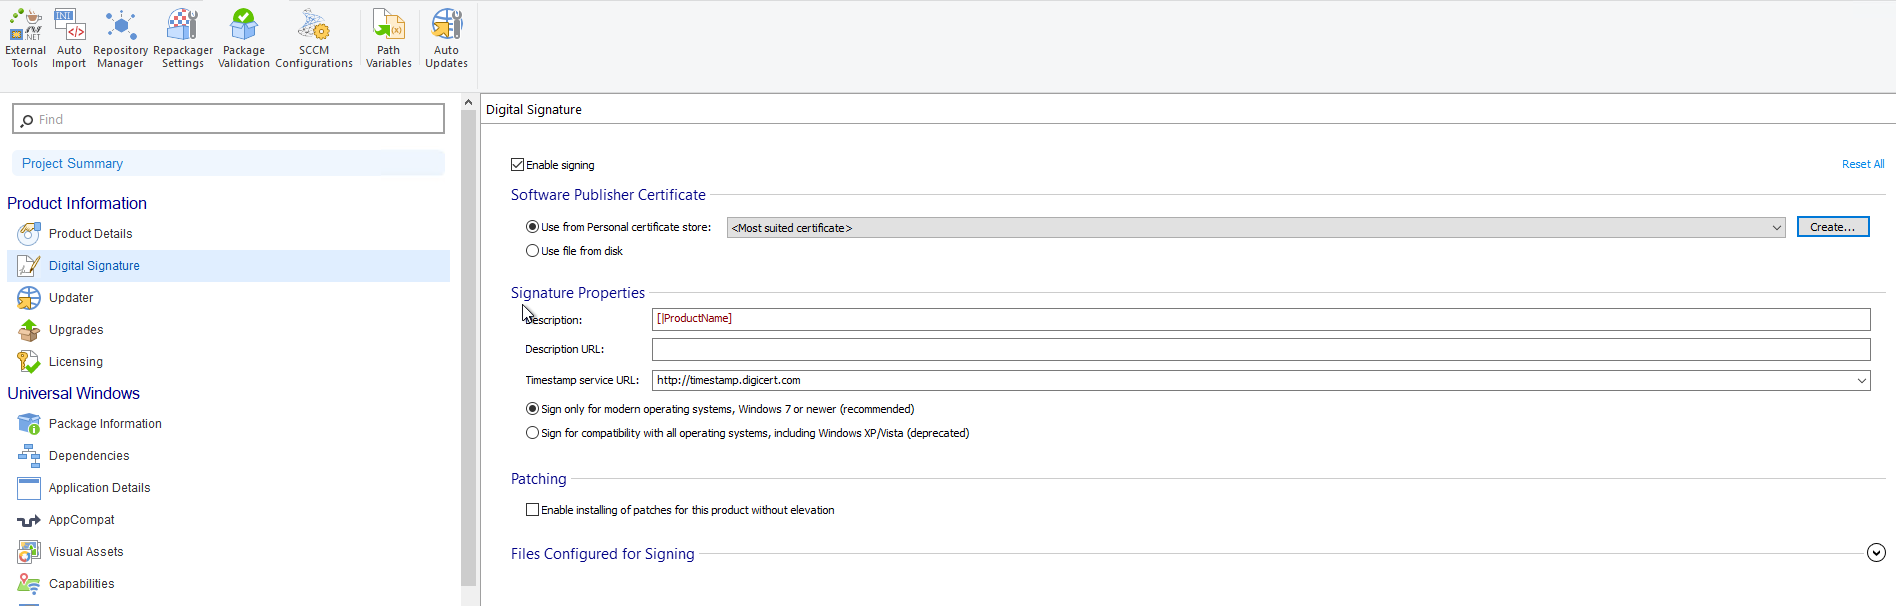Launch Package Validation tool
The height and width of the screenshot is (606, 1896).
click(x=243, y=39)
